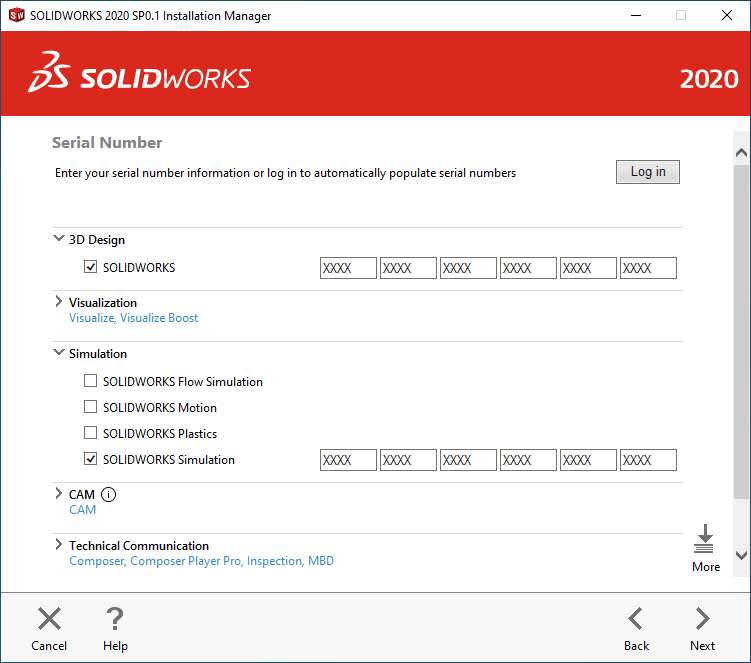This screenshot has height=663, width=751.
Task: Open the Visualize, Visualize Boost link
Action: 133,318
